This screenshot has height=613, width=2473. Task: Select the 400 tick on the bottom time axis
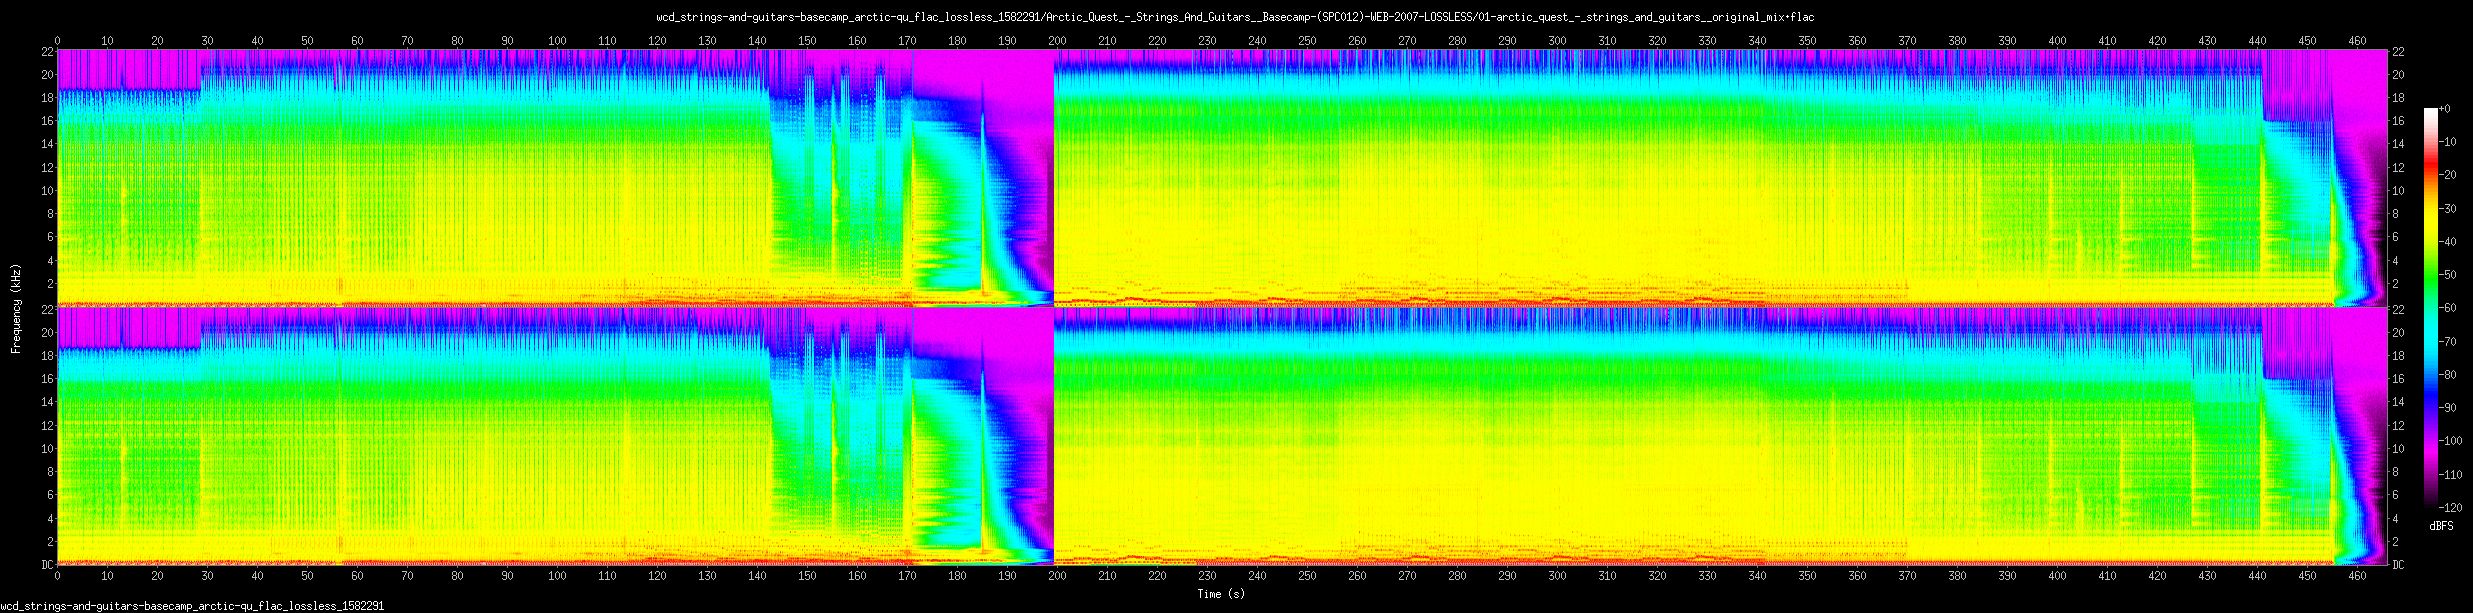2057,576
